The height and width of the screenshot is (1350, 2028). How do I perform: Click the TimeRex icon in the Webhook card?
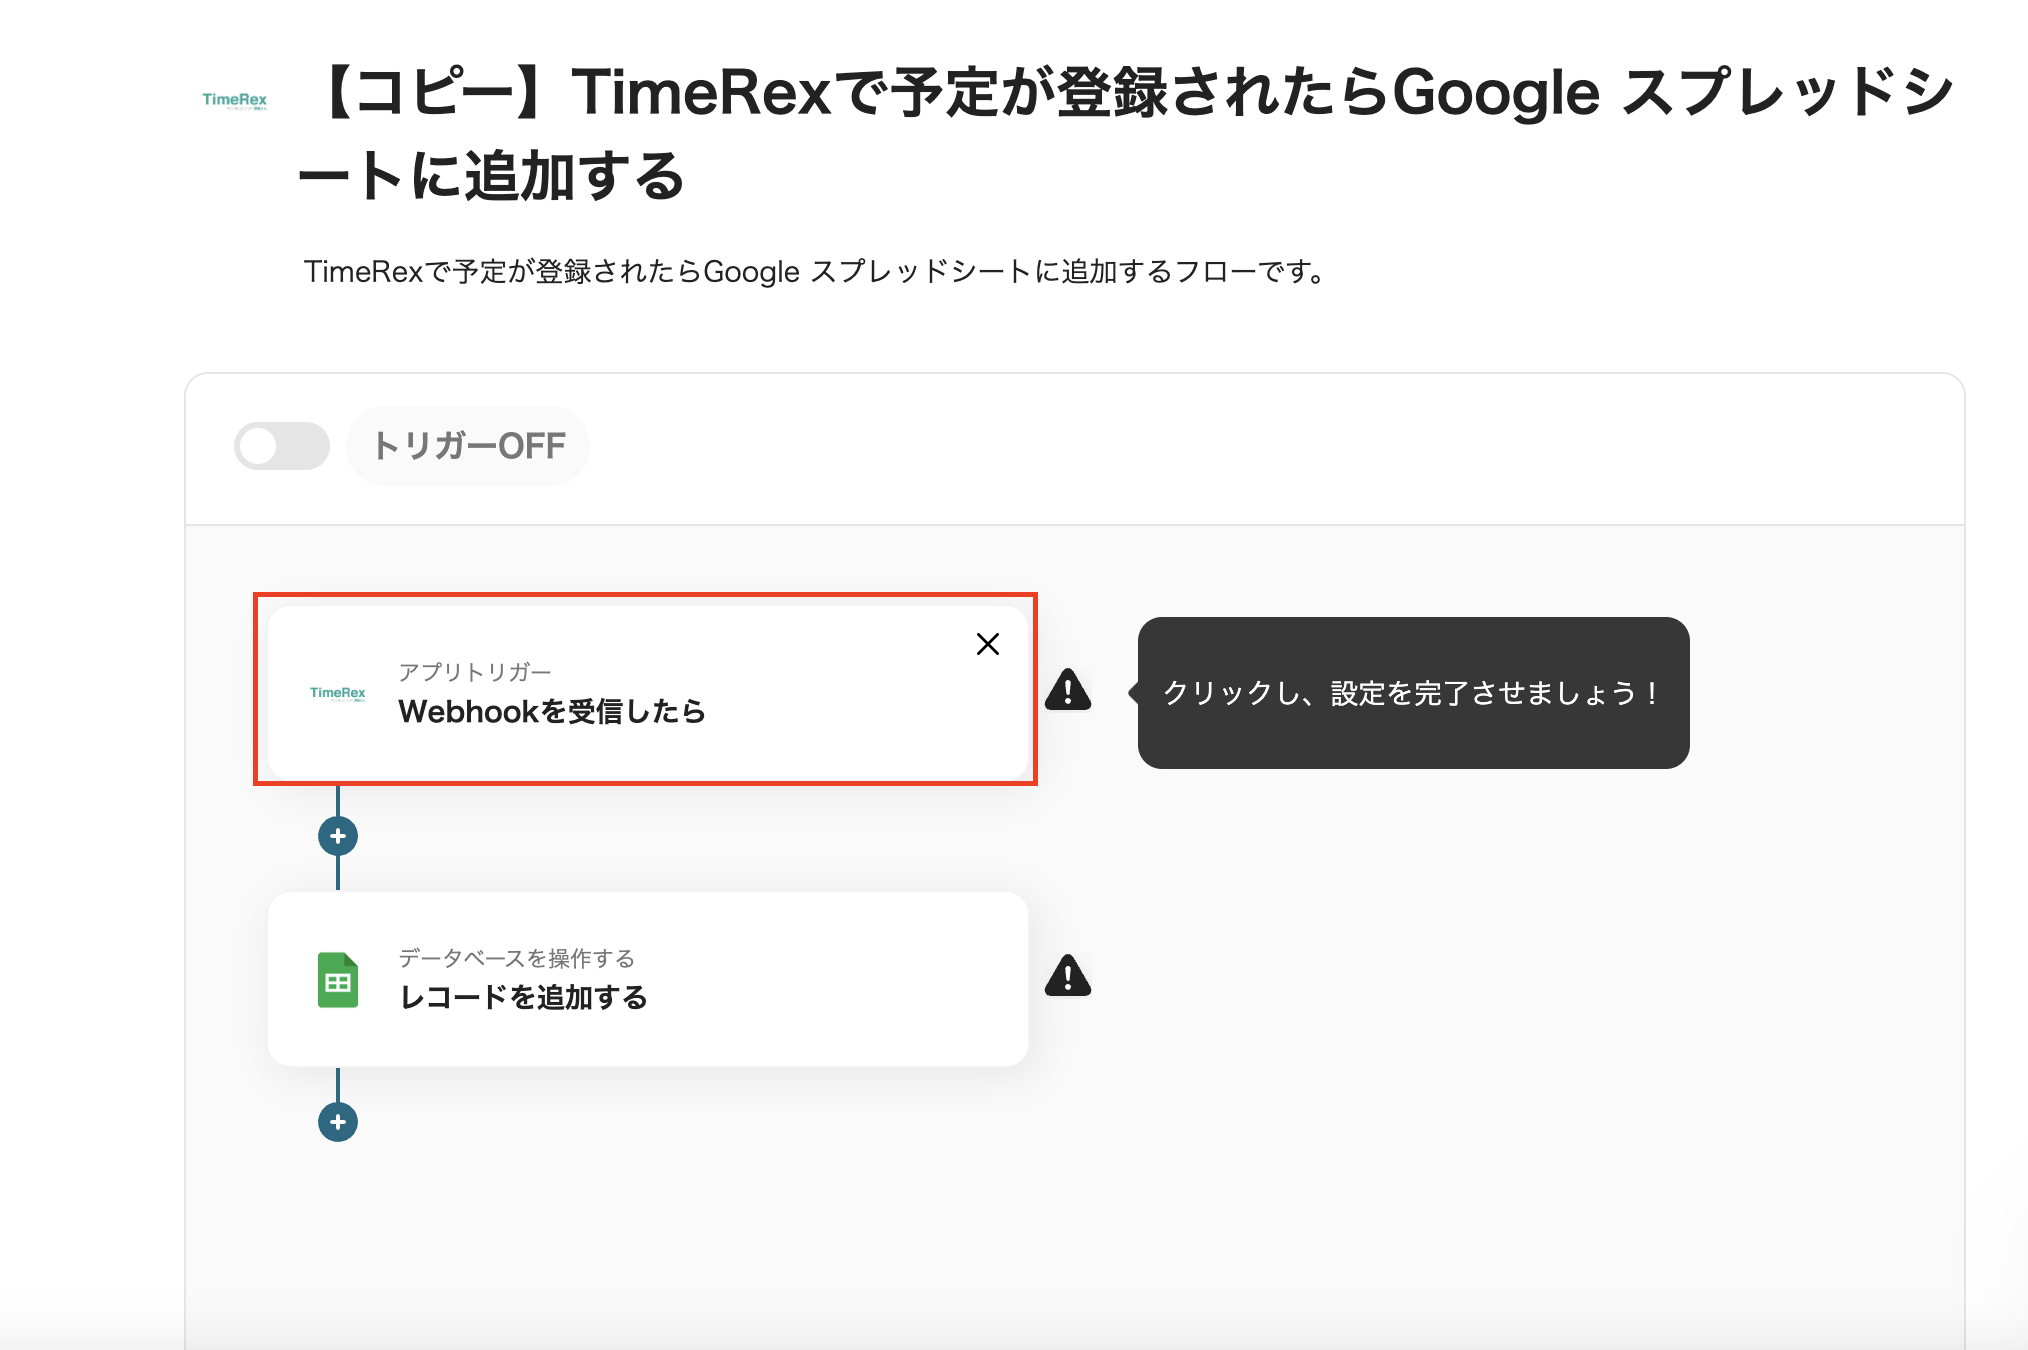click(x=337, y=693)
